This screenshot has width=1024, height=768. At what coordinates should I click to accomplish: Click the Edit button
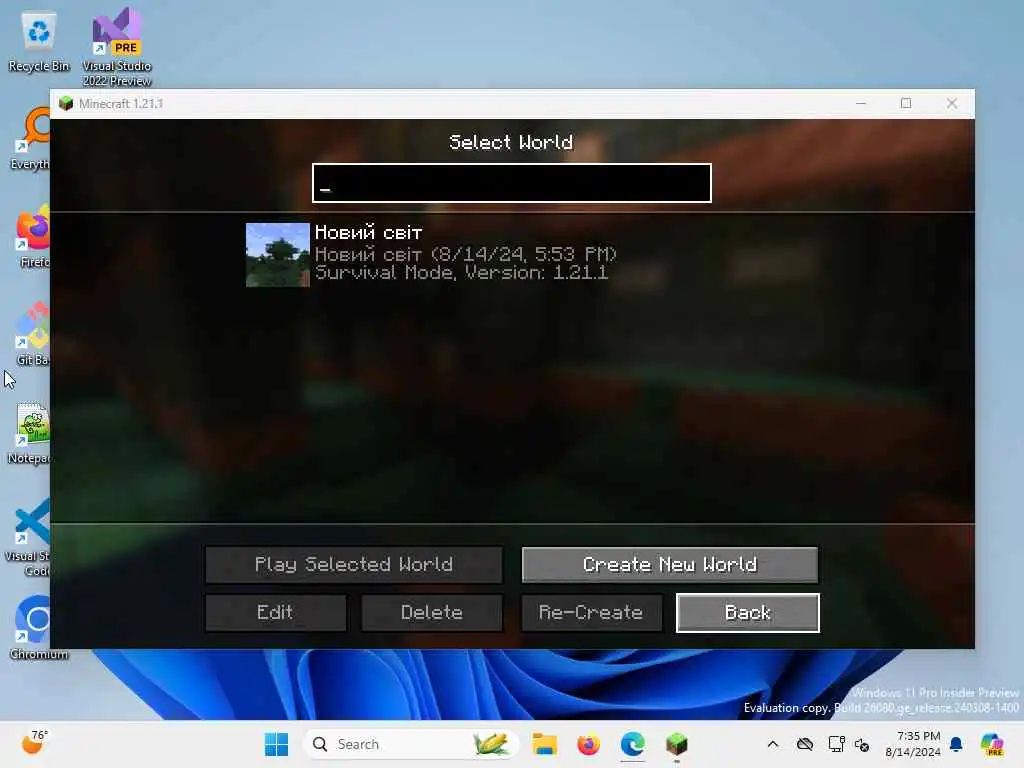pyautogui.click(x=276, y=613)
